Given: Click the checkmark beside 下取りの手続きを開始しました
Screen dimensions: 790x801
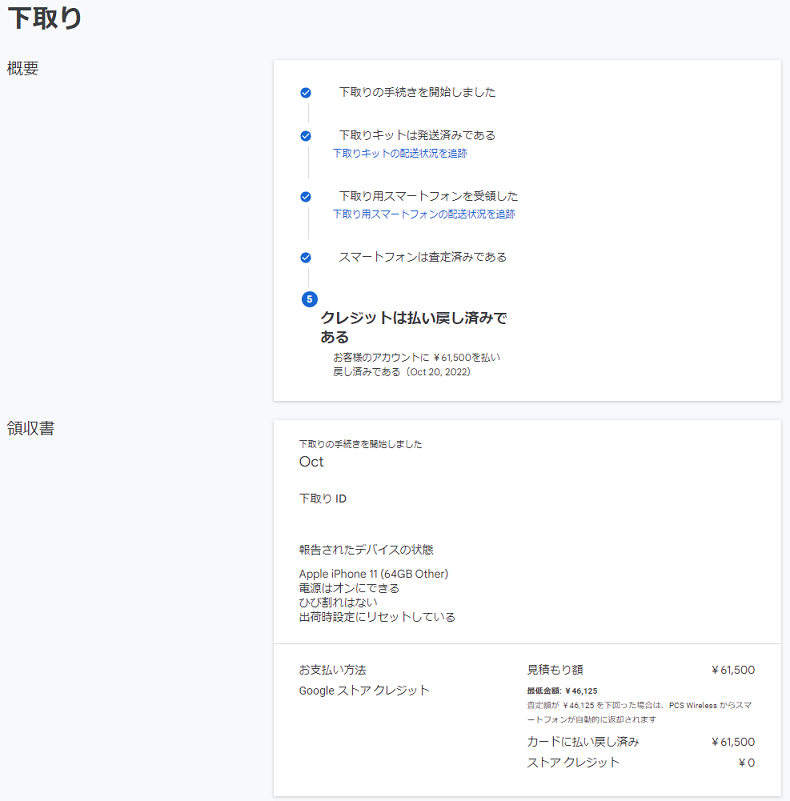Looking at the screenshot, I should pyautogui.click(x=306, y=92).
